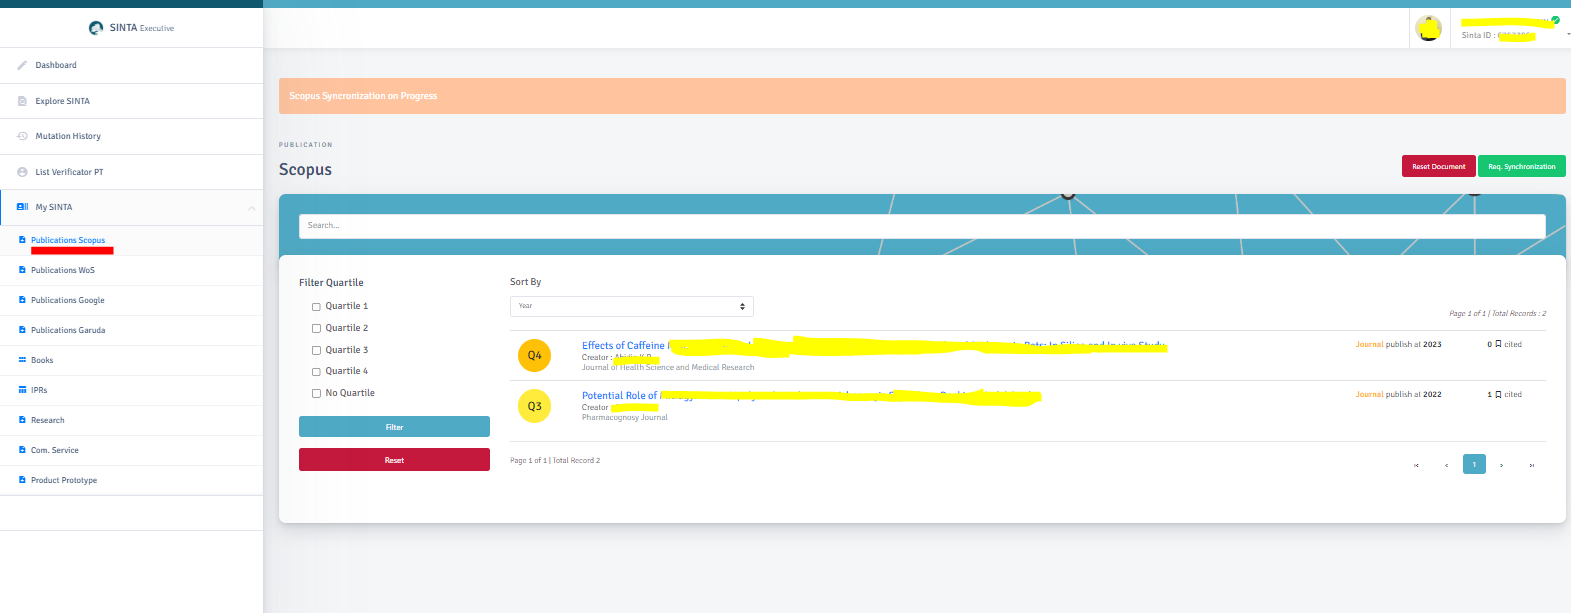Click the My SINTA card icon
Screen dimensions: 1571x613
[x=22, y=207]
